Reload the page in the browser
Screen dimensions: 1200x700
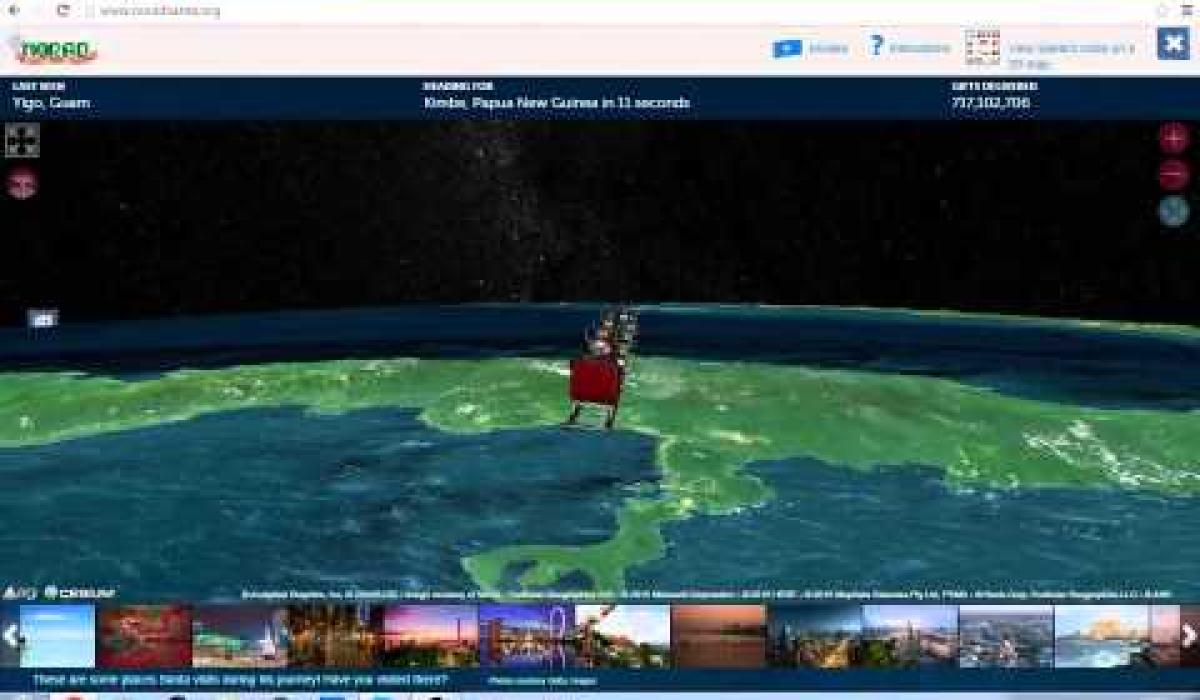63,11
